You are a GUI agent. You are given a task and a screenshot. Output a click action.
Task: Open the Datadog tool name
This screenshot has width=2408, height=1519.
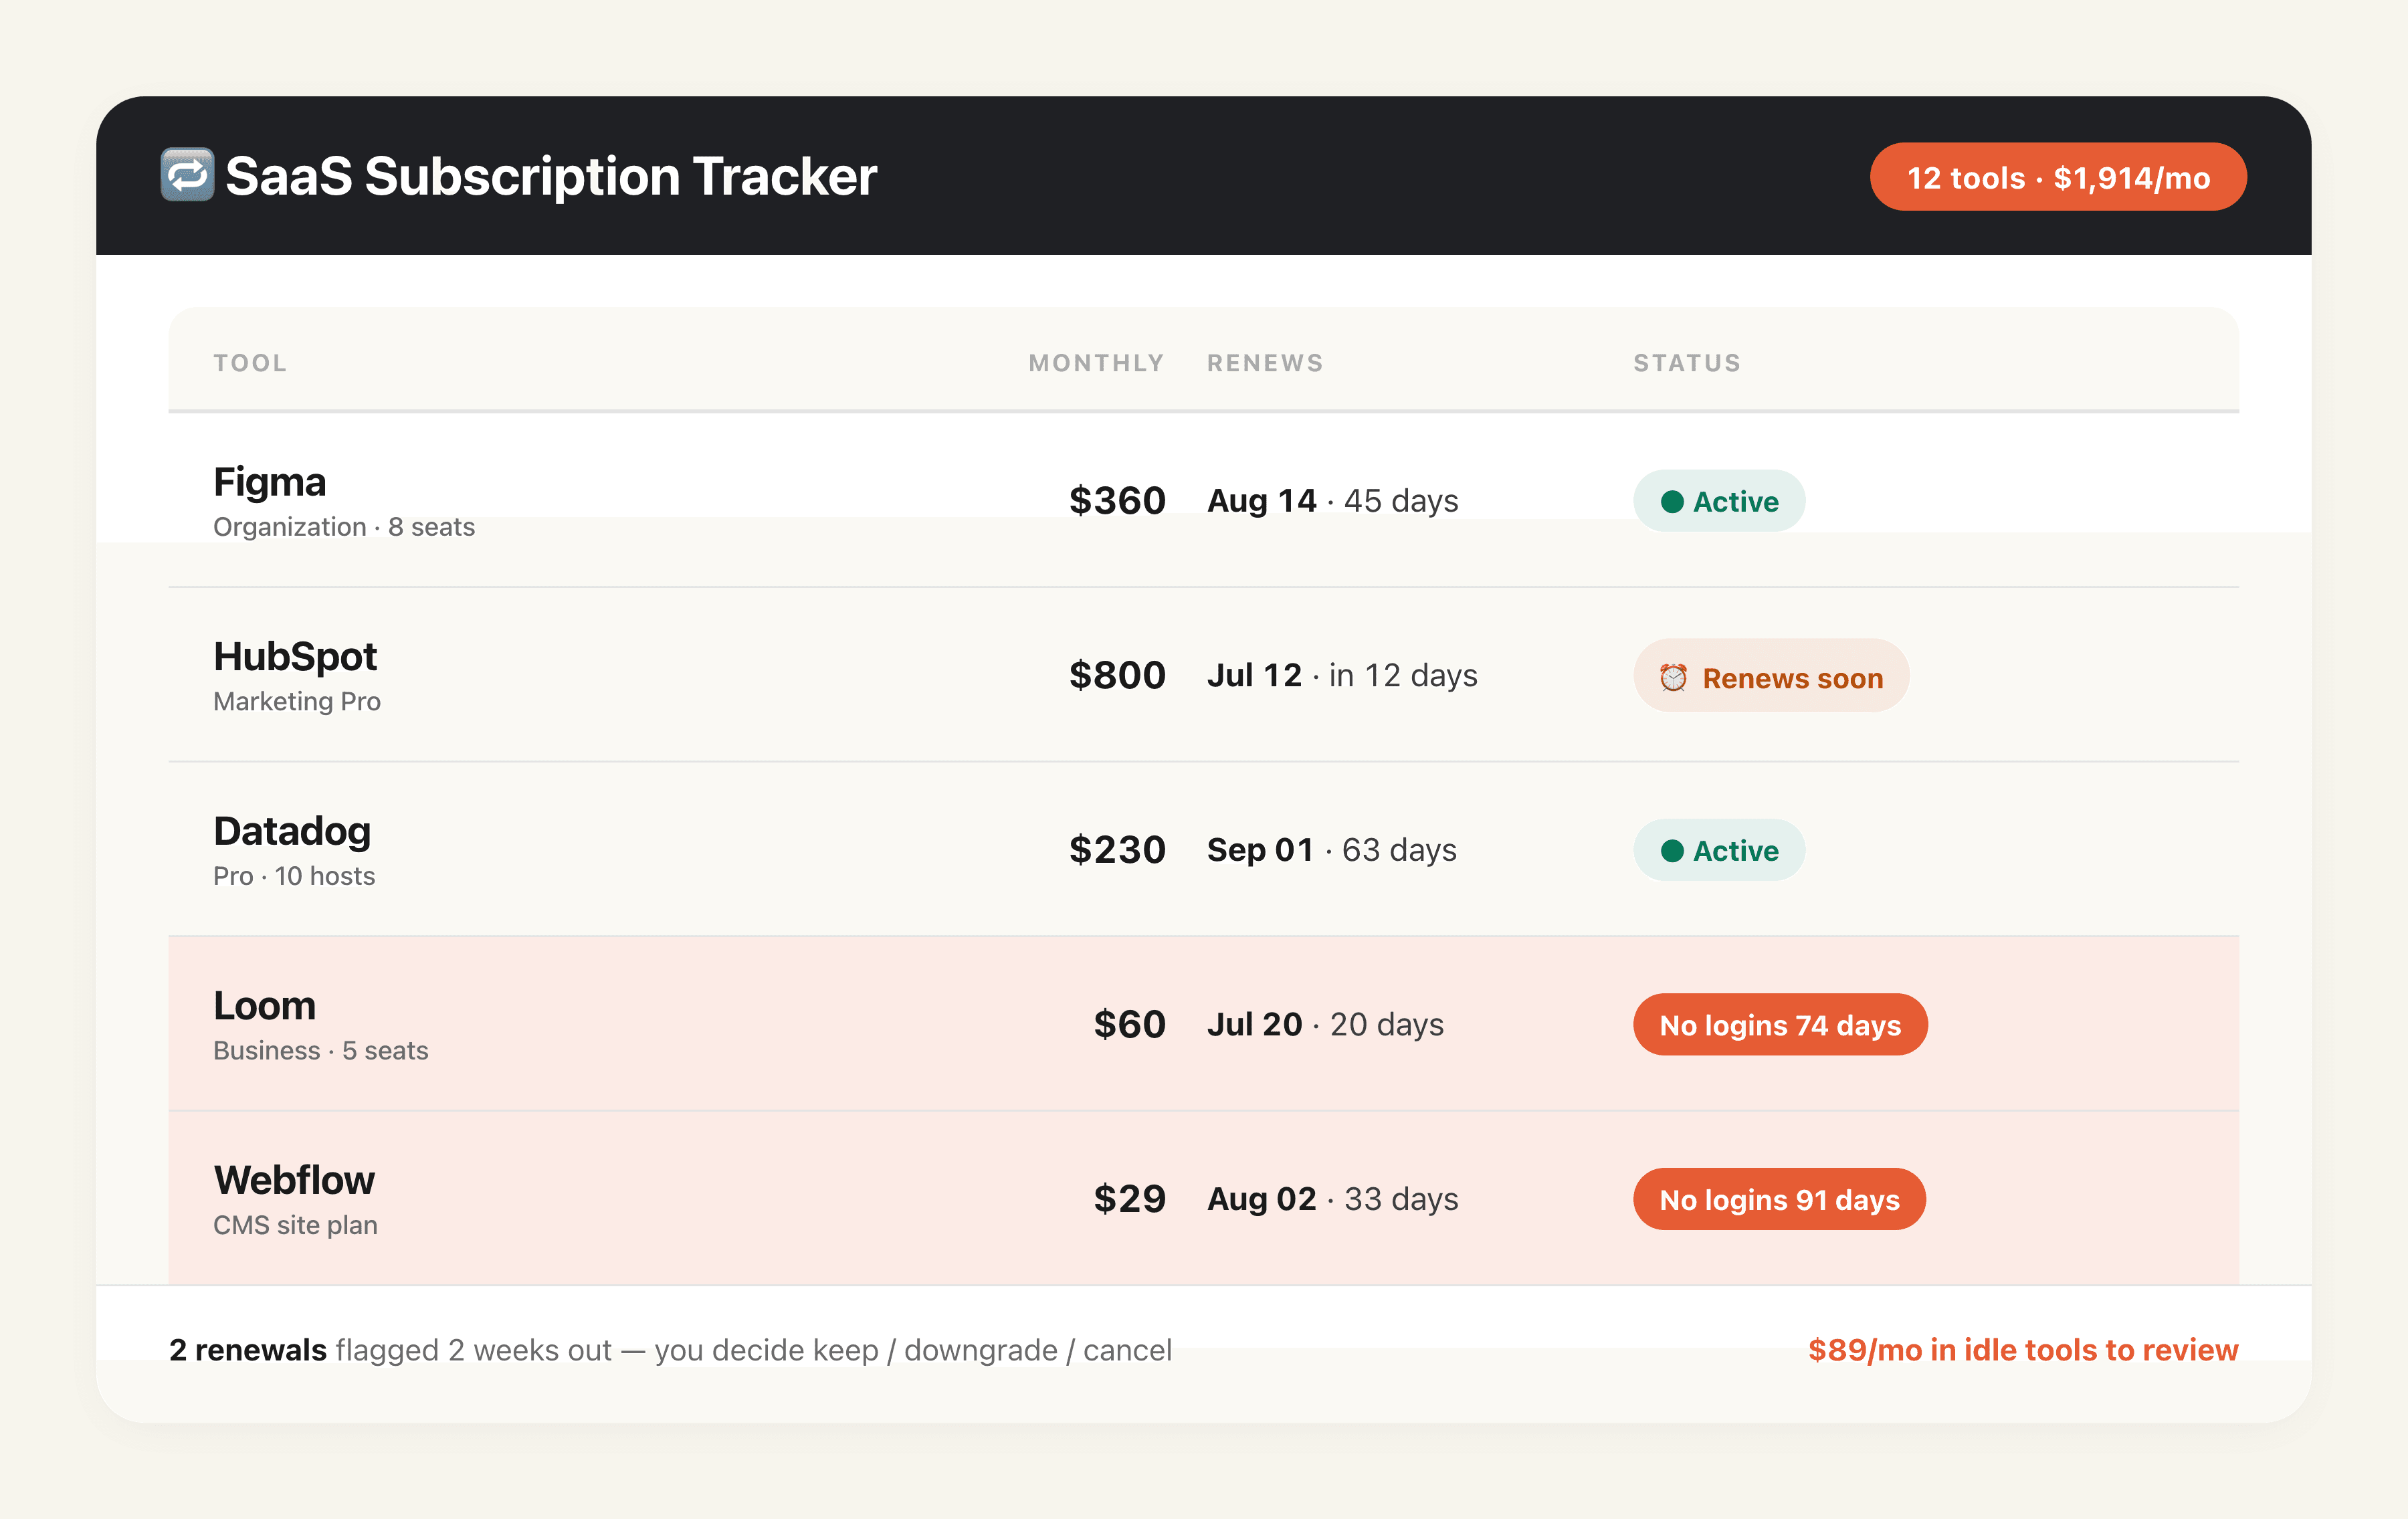[292, 832]
